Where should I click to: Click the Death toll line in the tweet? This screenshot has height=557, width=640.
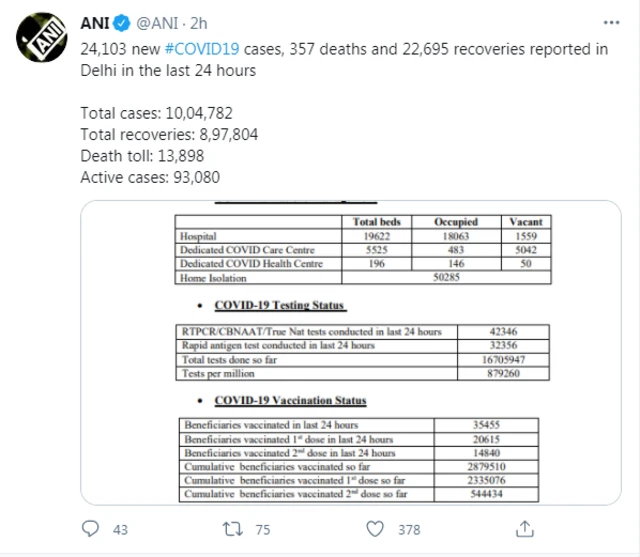(x=140, y=156)
